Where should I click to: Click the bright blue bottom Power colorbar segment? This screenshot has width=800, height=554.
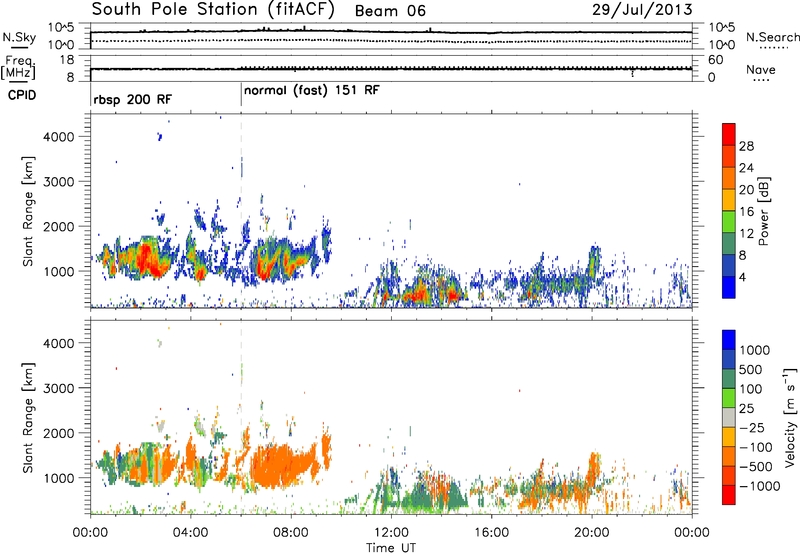[x=729, y=287]
